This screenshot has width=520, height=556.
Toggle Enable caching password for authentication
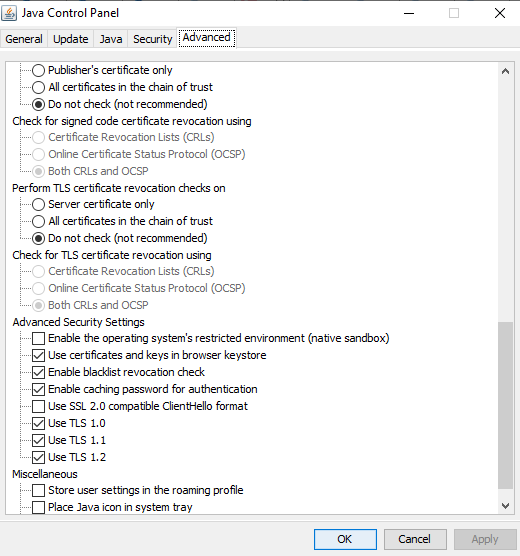[x=38, y=389]
